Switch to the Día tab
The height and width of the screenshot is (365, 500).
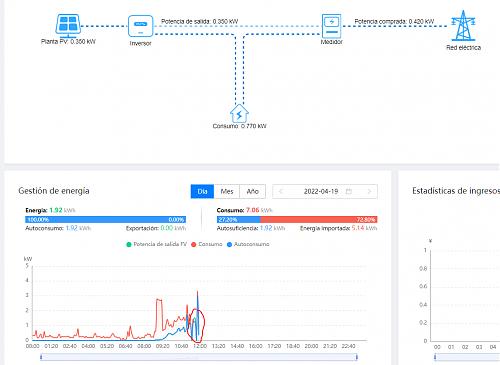click(x=202, y=191)
